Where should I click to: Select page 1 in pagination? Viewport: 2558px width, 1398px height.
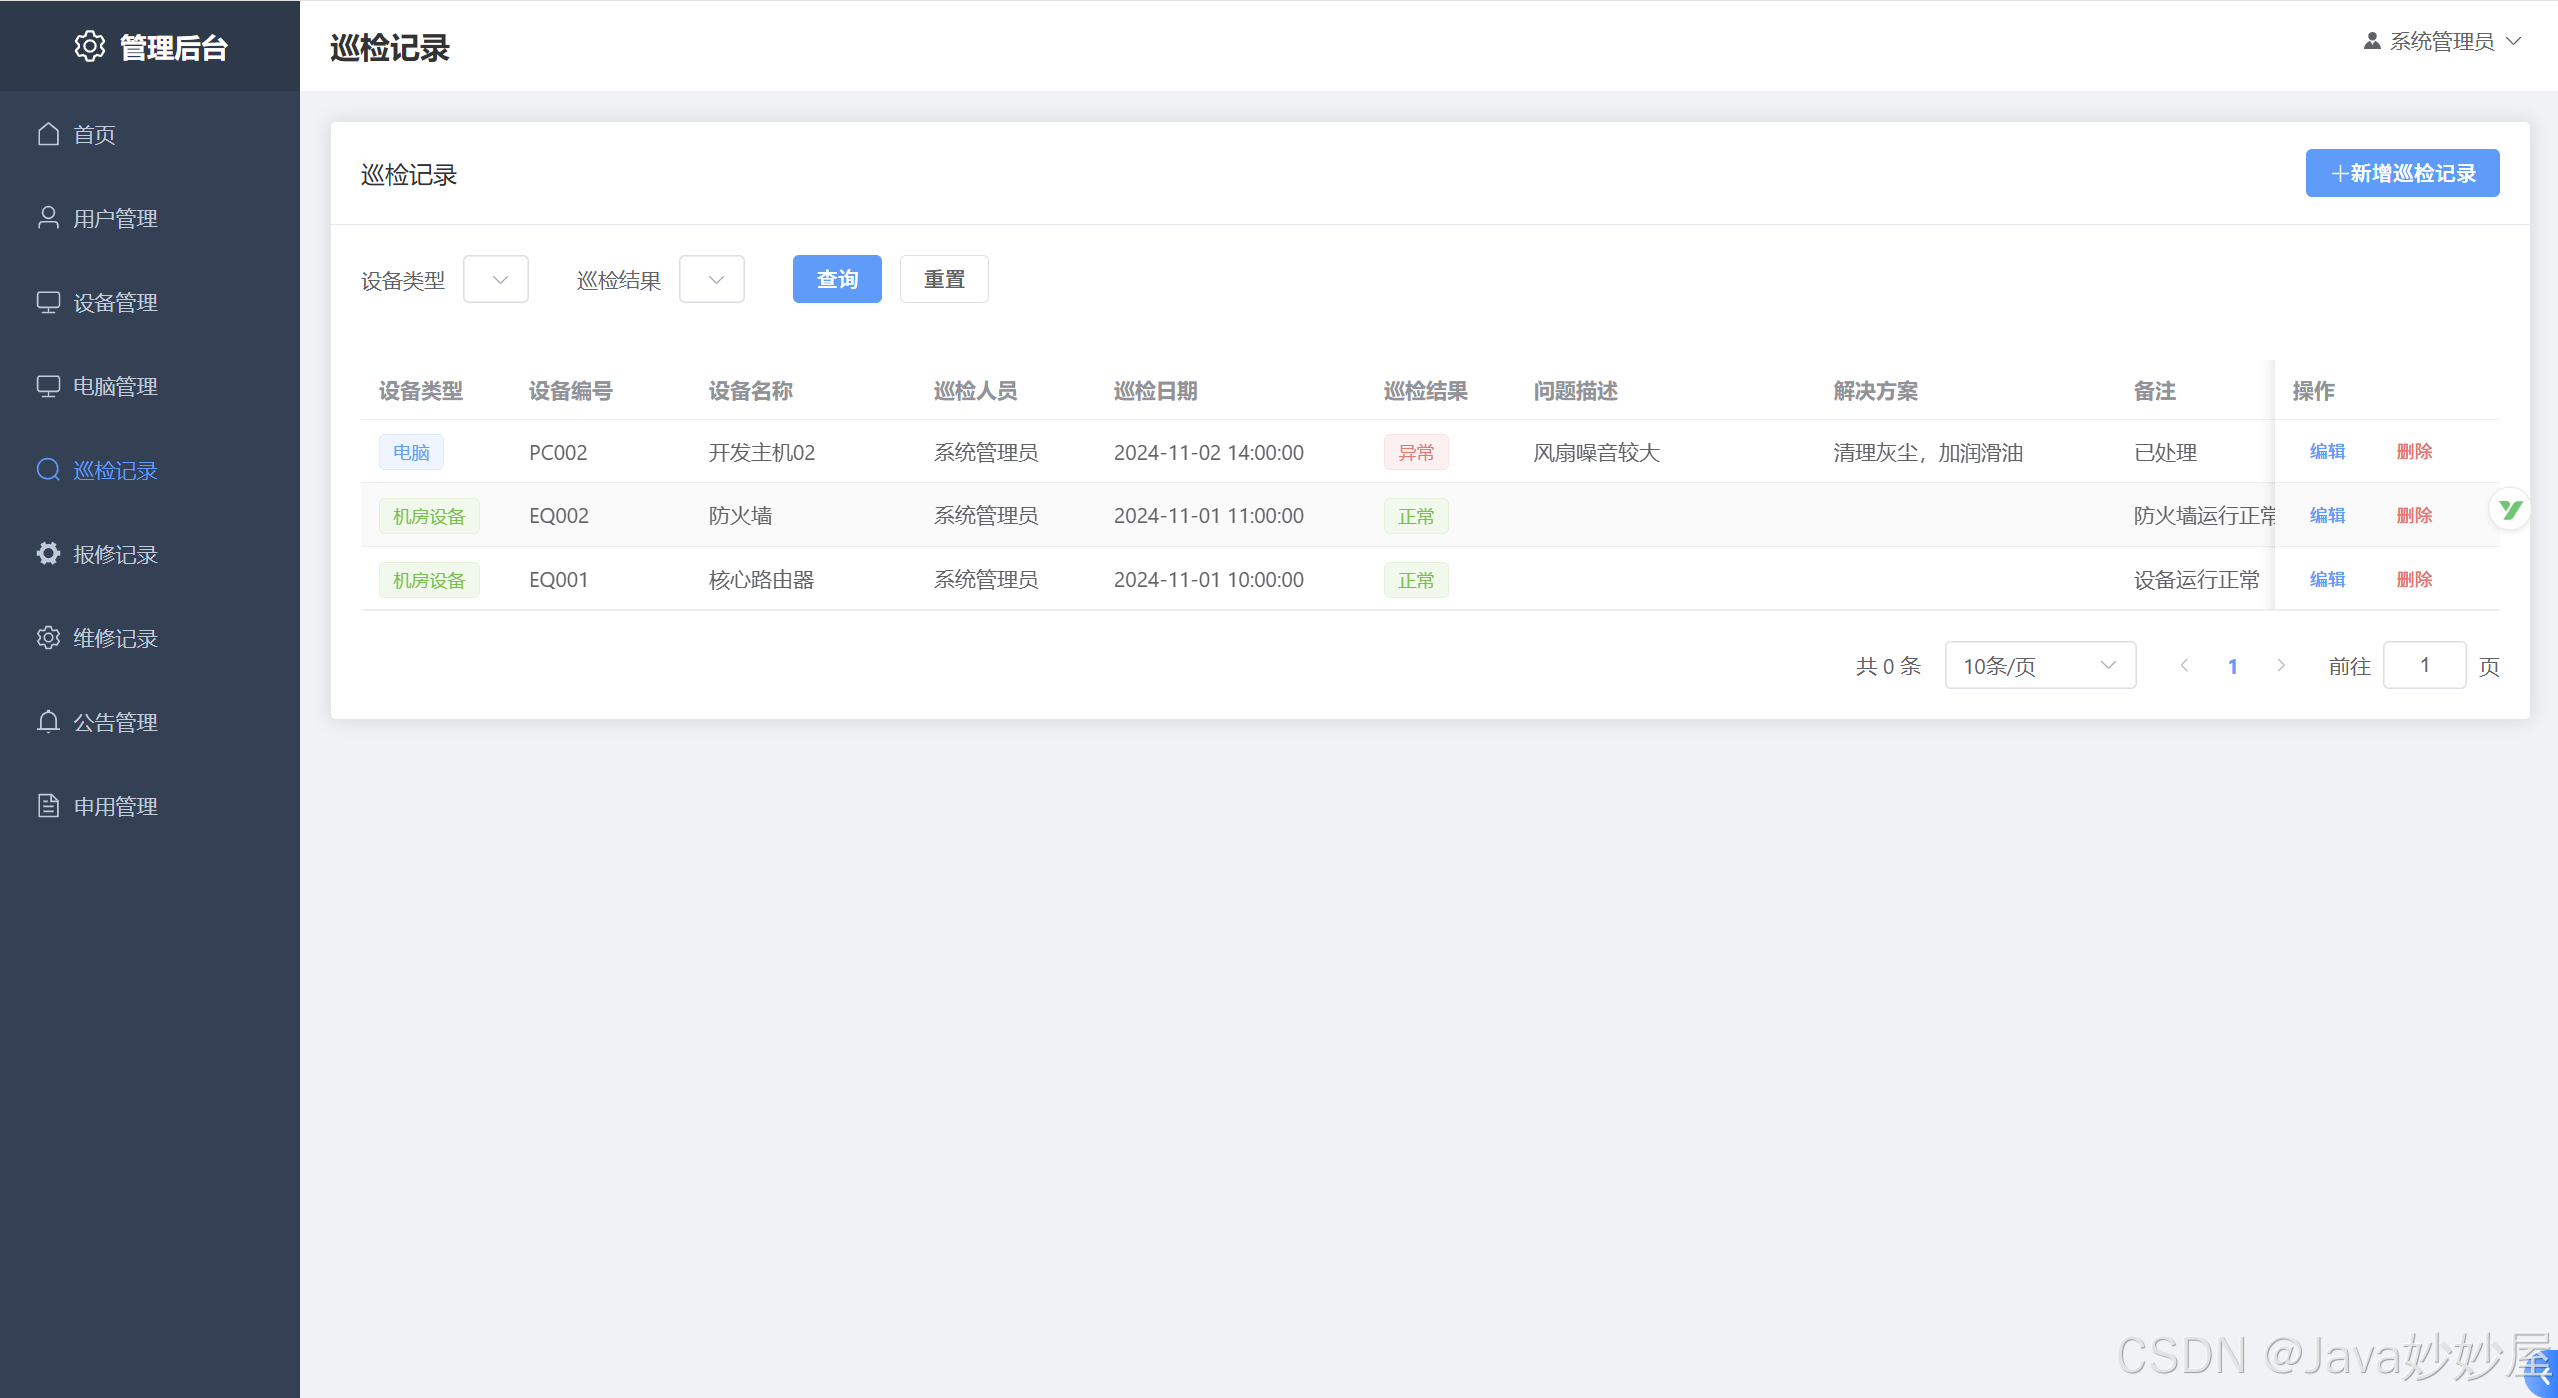tap(2233, 666)
